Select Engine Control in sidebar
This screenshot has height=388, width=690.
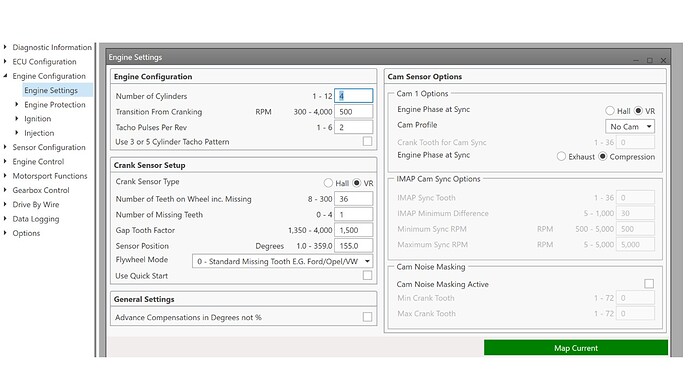pos(38,162)
